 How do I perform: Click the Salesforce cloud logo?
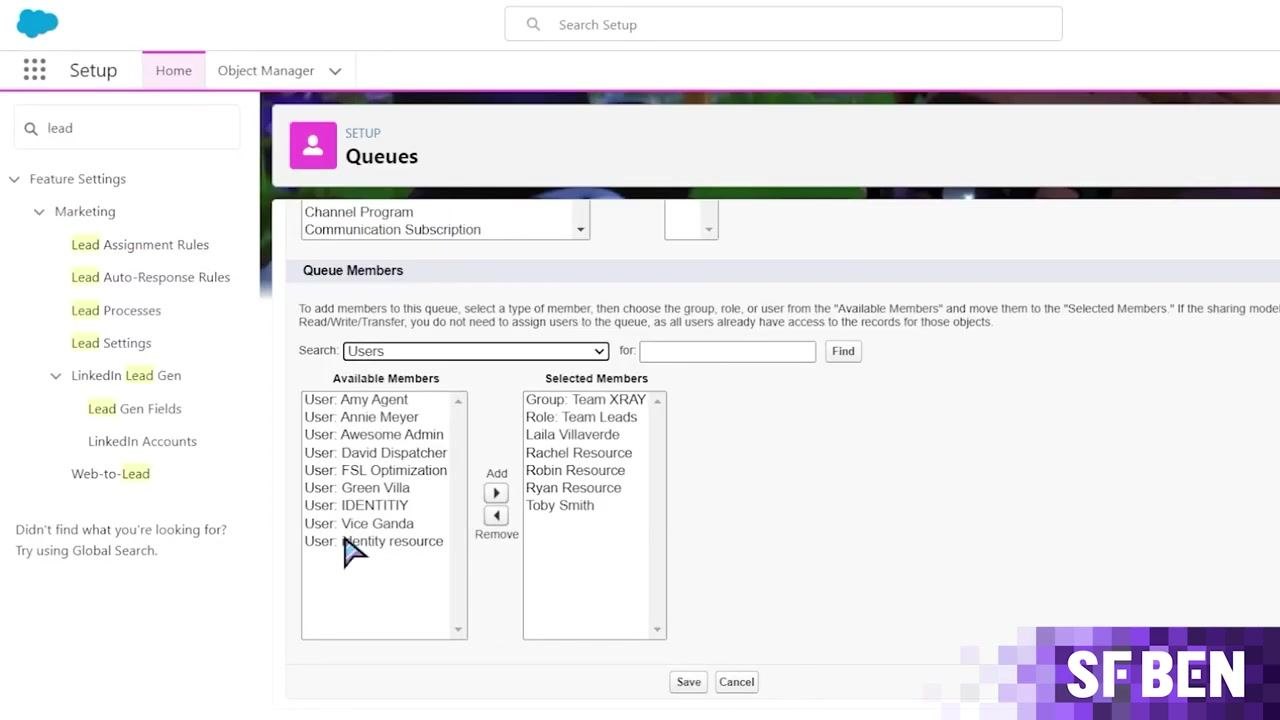point(38,23)
